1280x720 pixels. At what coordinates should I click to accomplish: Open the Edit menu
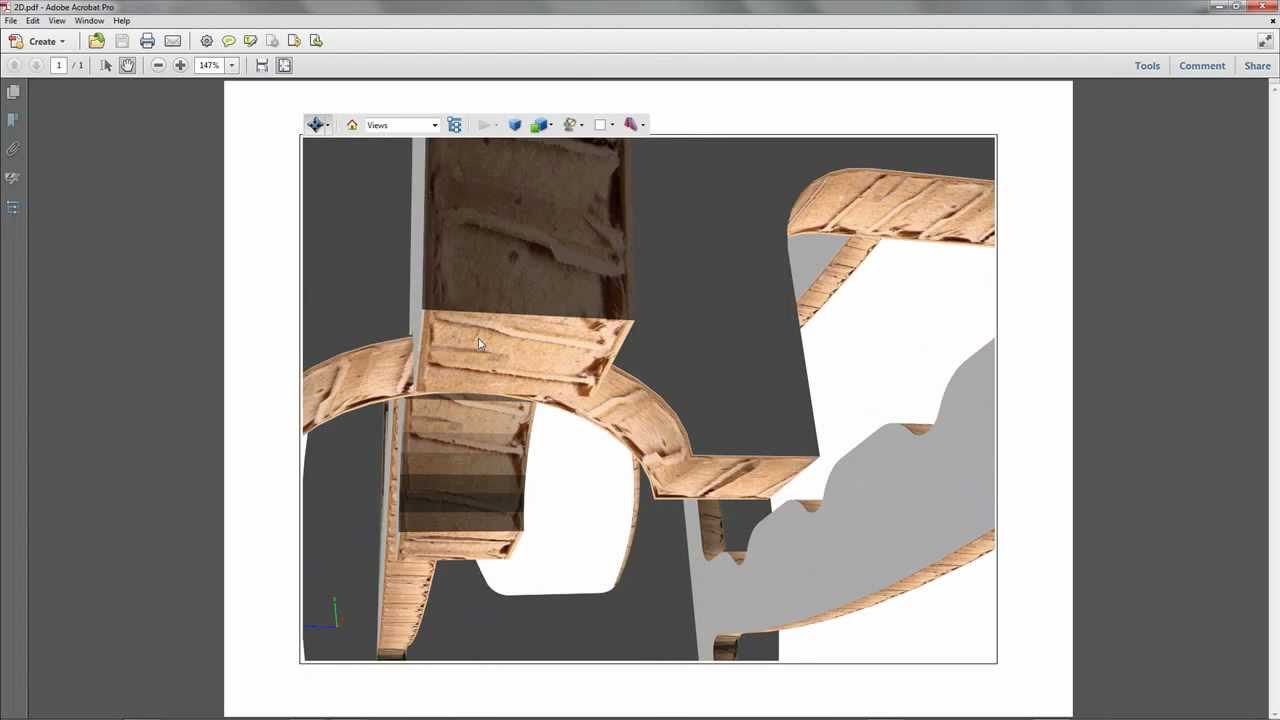click(x=33, y=20)
